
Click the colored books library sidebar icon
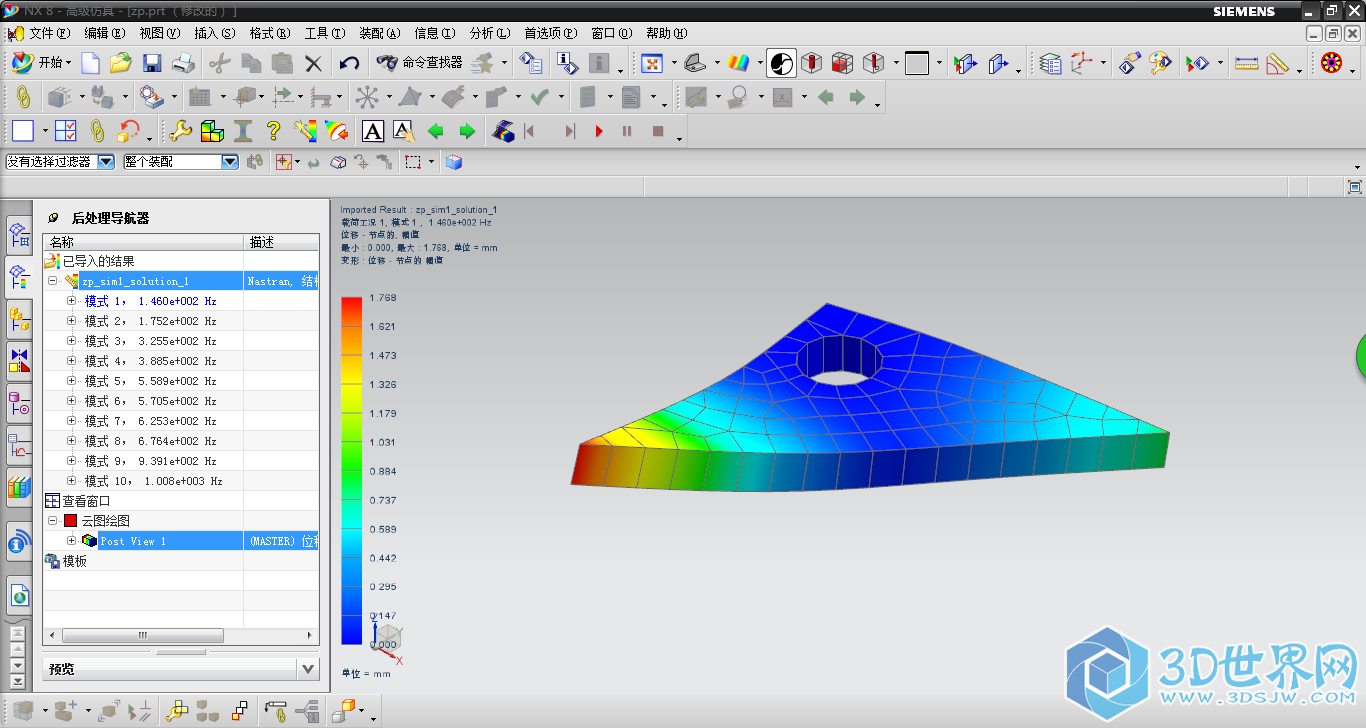(19, 487)
